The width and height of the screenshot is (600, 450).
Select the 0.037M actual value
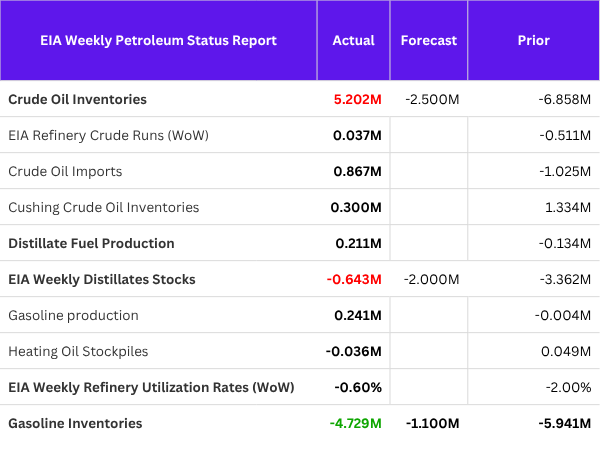(x=357, y=135)
